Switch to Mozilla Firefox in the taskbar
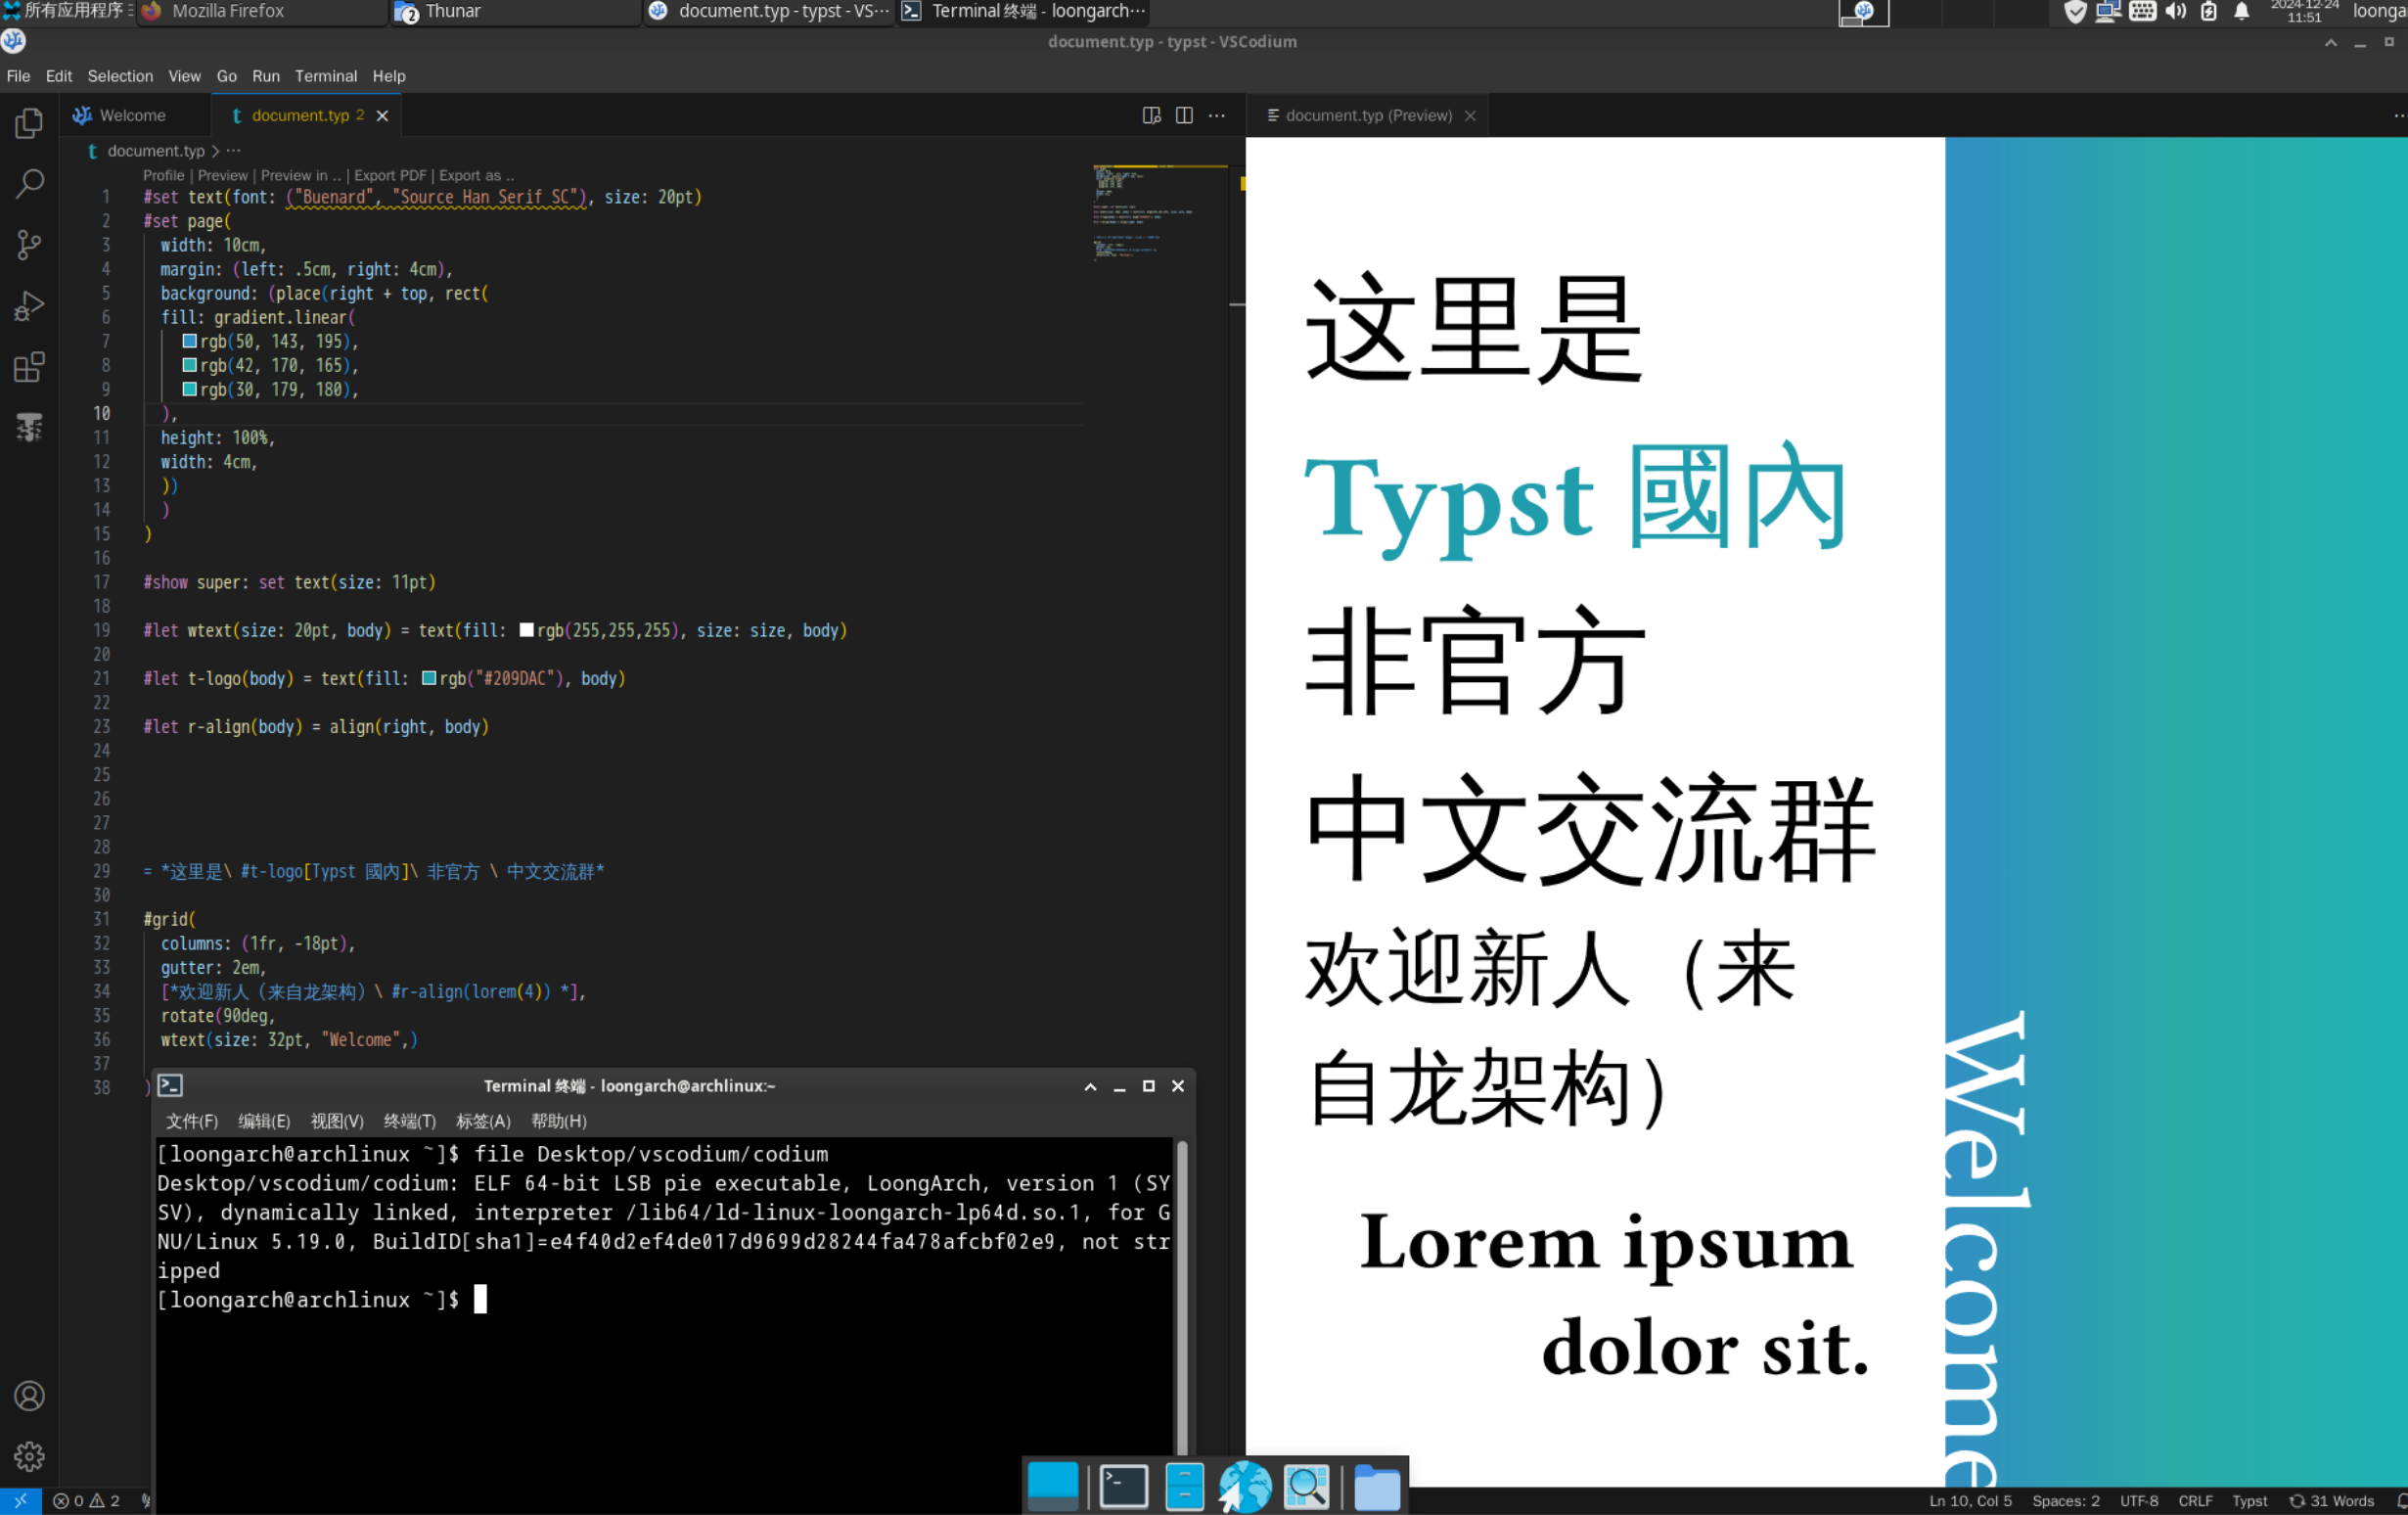This screenshot has width=2408, height=1515. click(262, 12)
